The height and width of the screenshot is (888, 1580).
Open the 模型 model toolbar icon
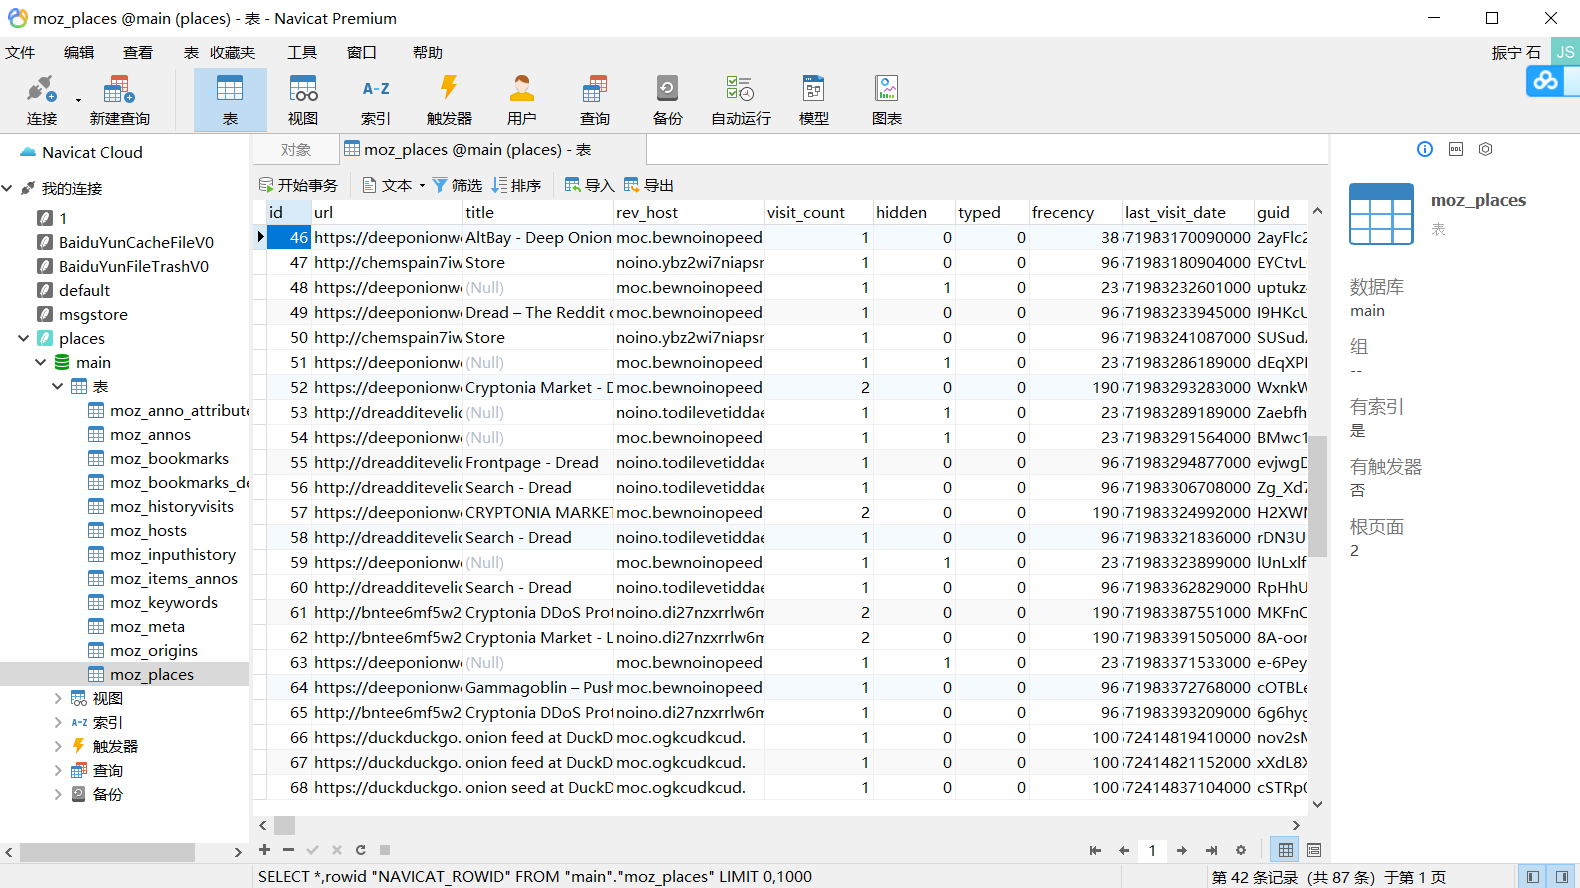click(814, 100)
